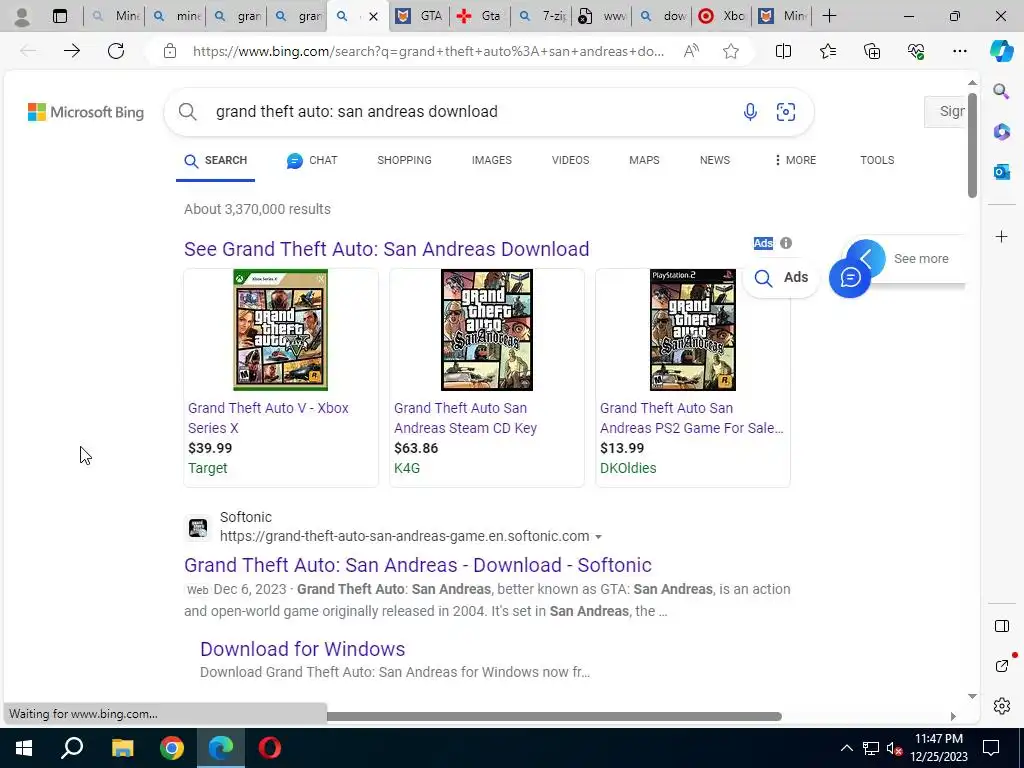Open a new browser tab
Screen dimensions: 1024x768
[829, 16]
